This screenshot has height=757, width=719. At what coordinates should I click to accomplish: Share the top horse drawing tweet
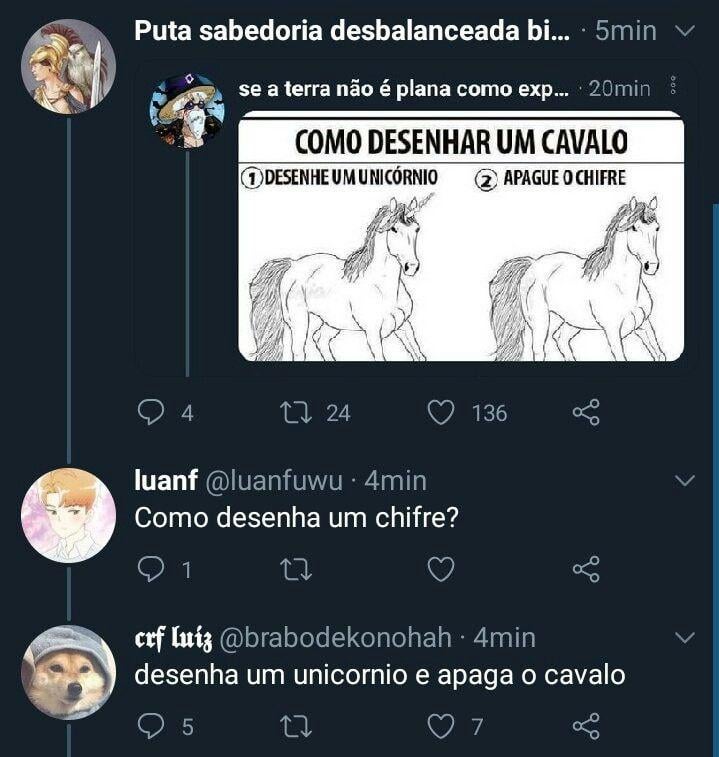[586, 412]
